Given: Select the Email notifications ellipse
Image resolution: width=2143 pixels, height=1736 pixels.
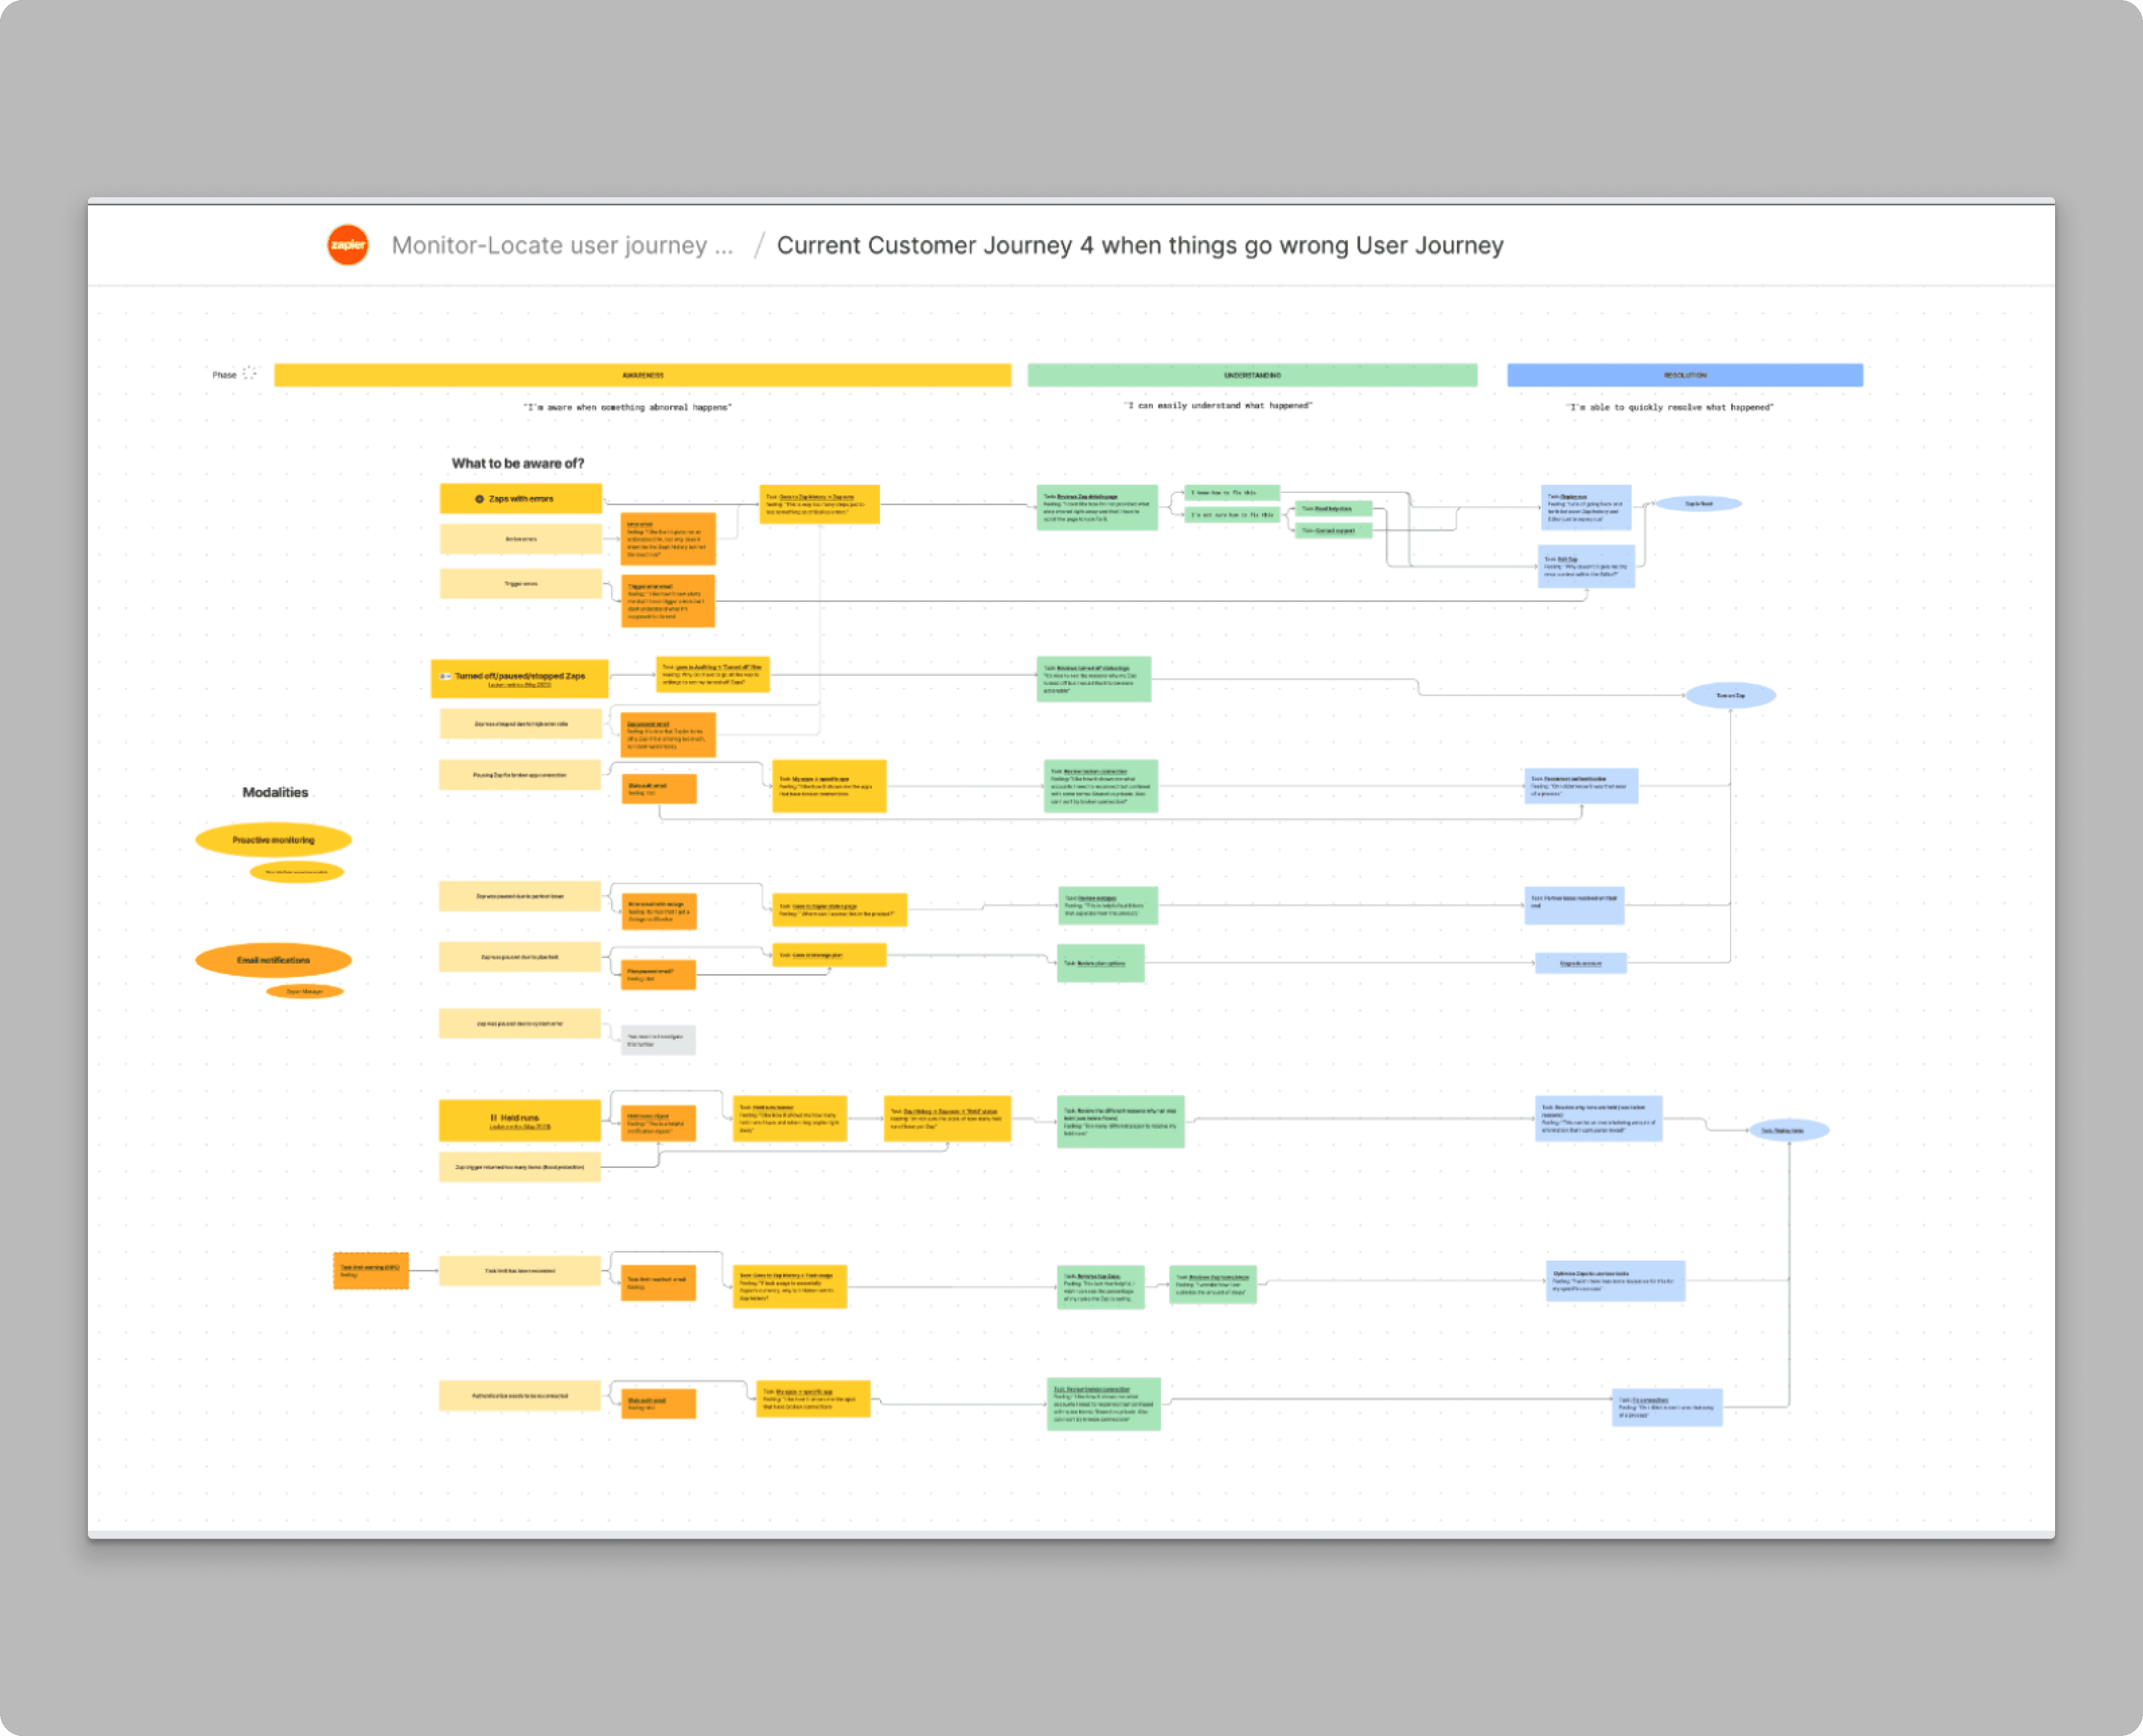Looking at the screenshot, I should pos(273,960).
